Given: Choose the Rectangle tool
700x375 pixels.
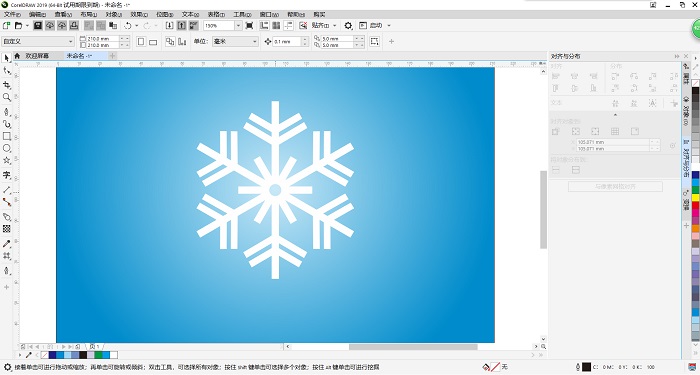Looking at the screenshot, I should (7, 136).
